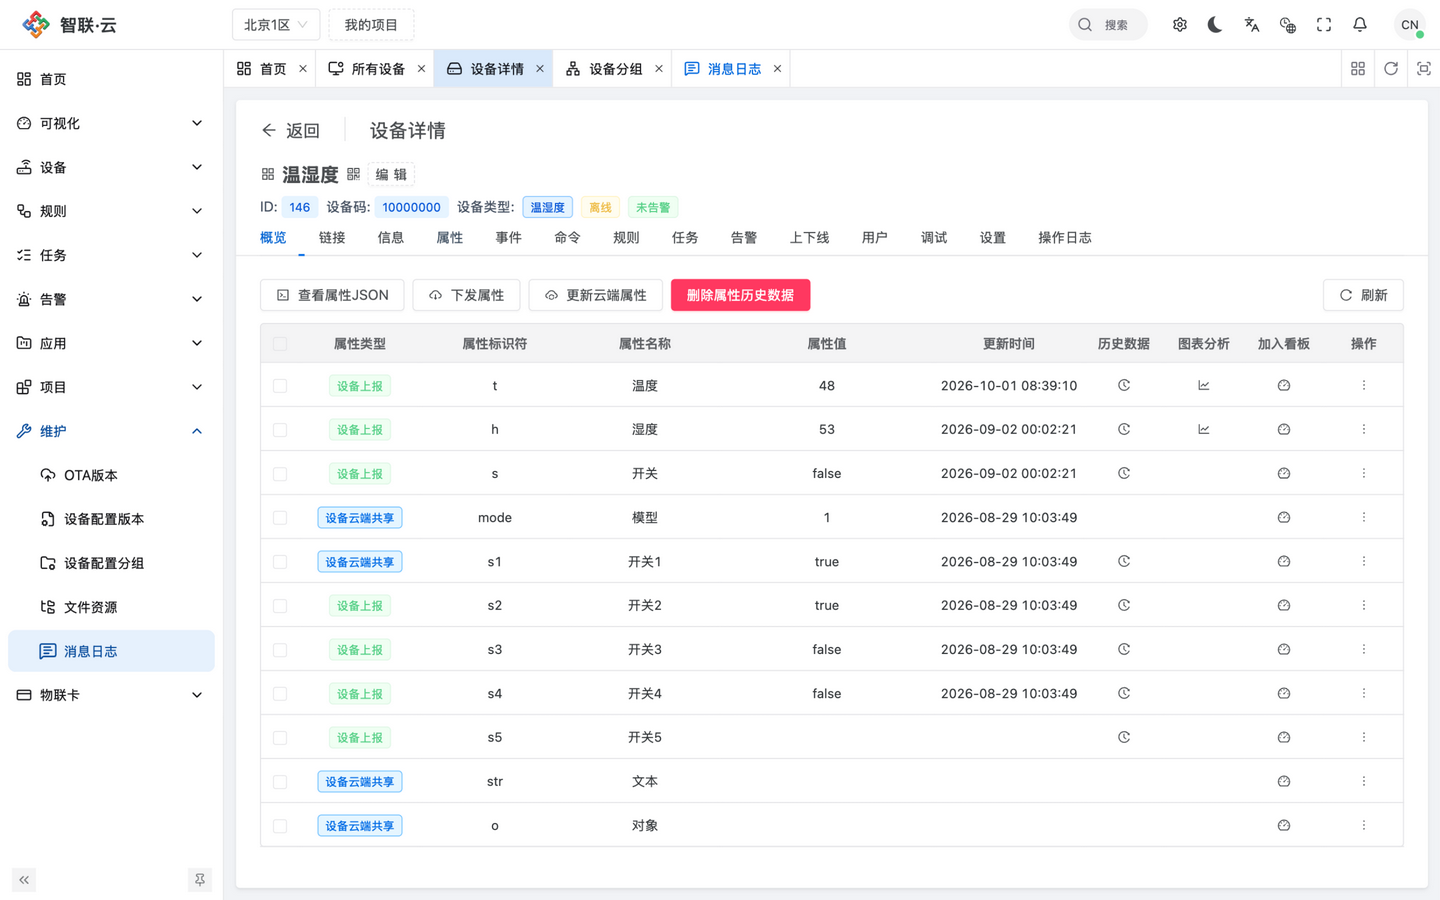Viewport: 1440px width, 900px height.
Task: Open the 操作日志 tab
Action: [1065, 238]
